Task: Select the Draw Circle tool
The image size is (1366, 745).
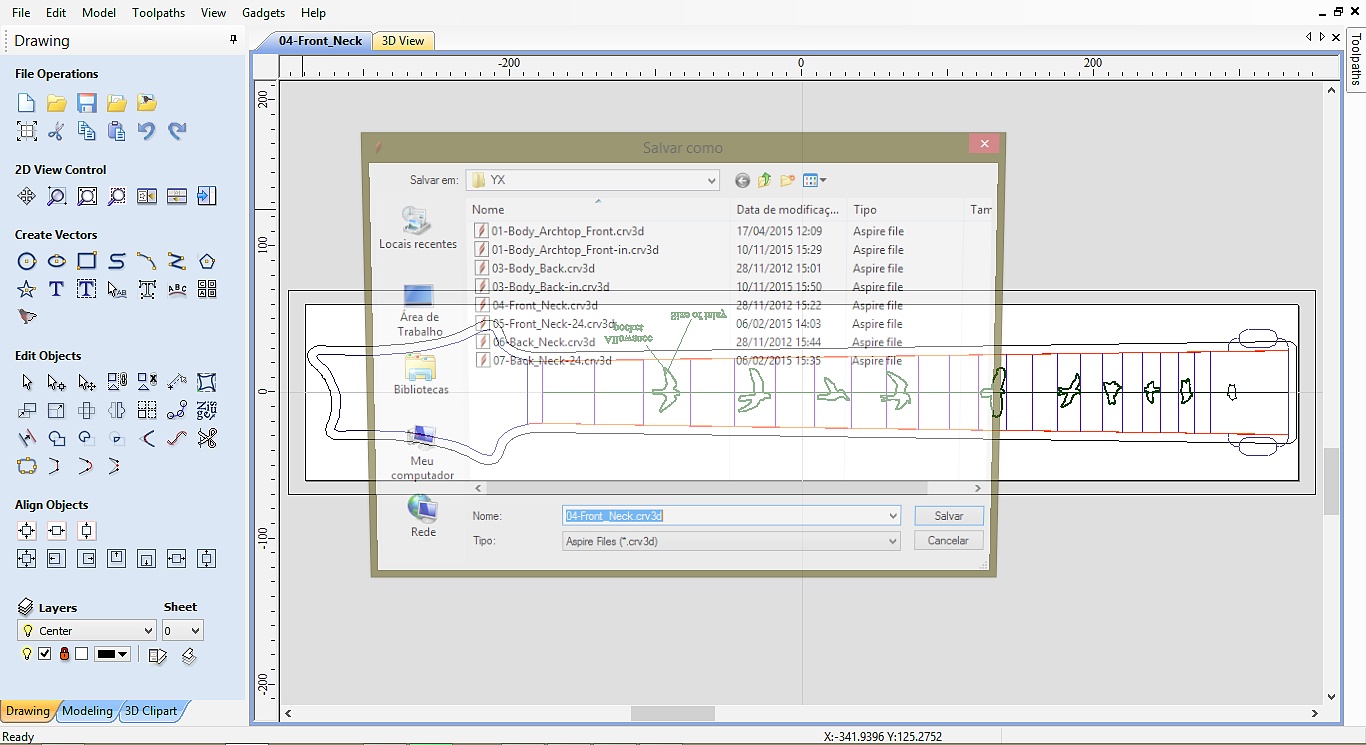Action: (x=27, y=262)
